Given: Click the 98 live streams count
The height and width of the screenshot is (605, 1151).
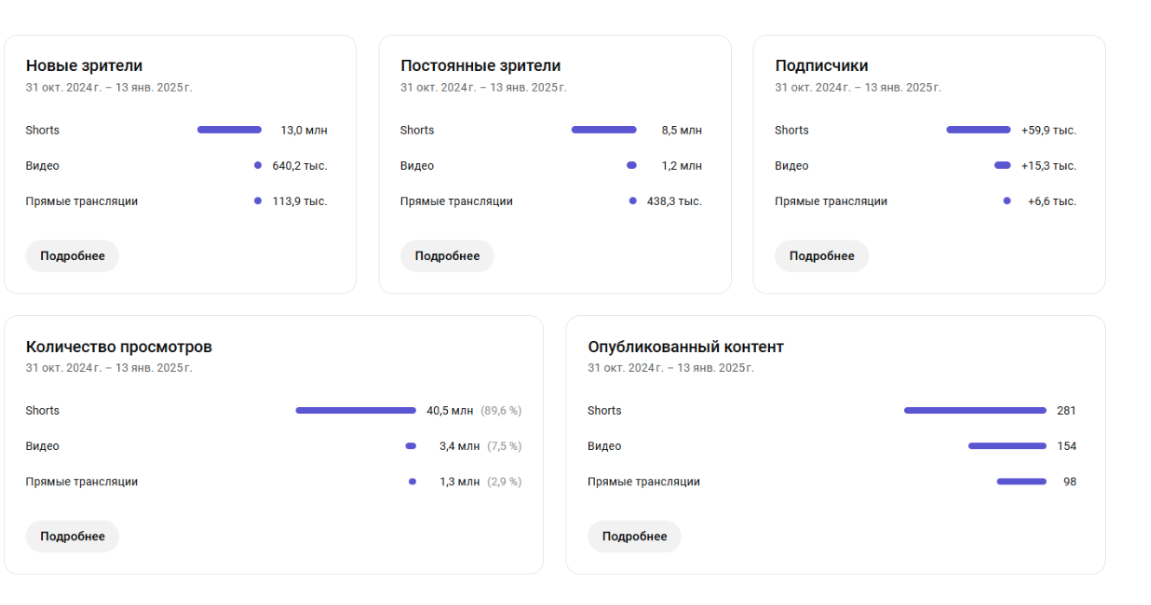Looking at the screenshot, I should tap(1070, 482).
